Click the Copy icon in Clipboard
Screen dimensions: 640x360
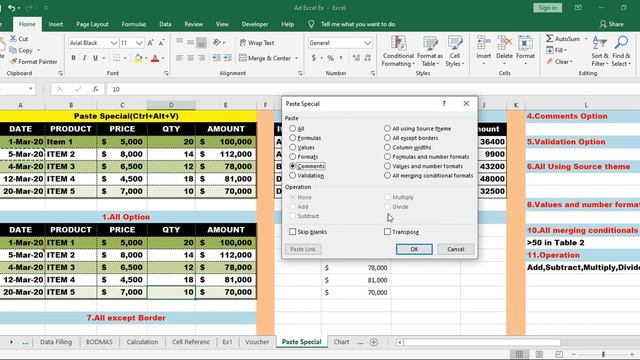click(13, 50)
